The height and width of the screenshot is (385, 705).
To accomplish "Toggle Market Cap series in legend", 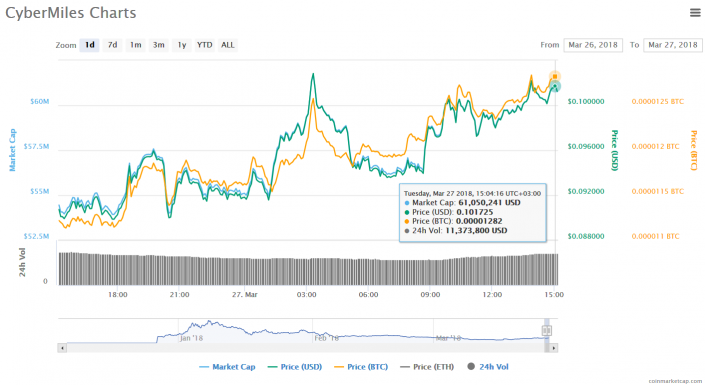I will coord(227,367).
